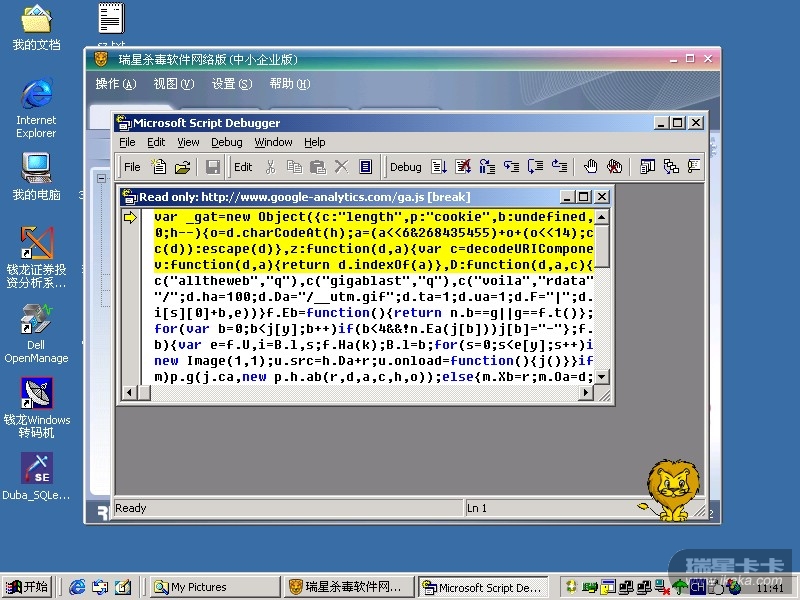800x600 pixels.
Task: Open Debug menu in Script Debugger
Action: point(227,142)
